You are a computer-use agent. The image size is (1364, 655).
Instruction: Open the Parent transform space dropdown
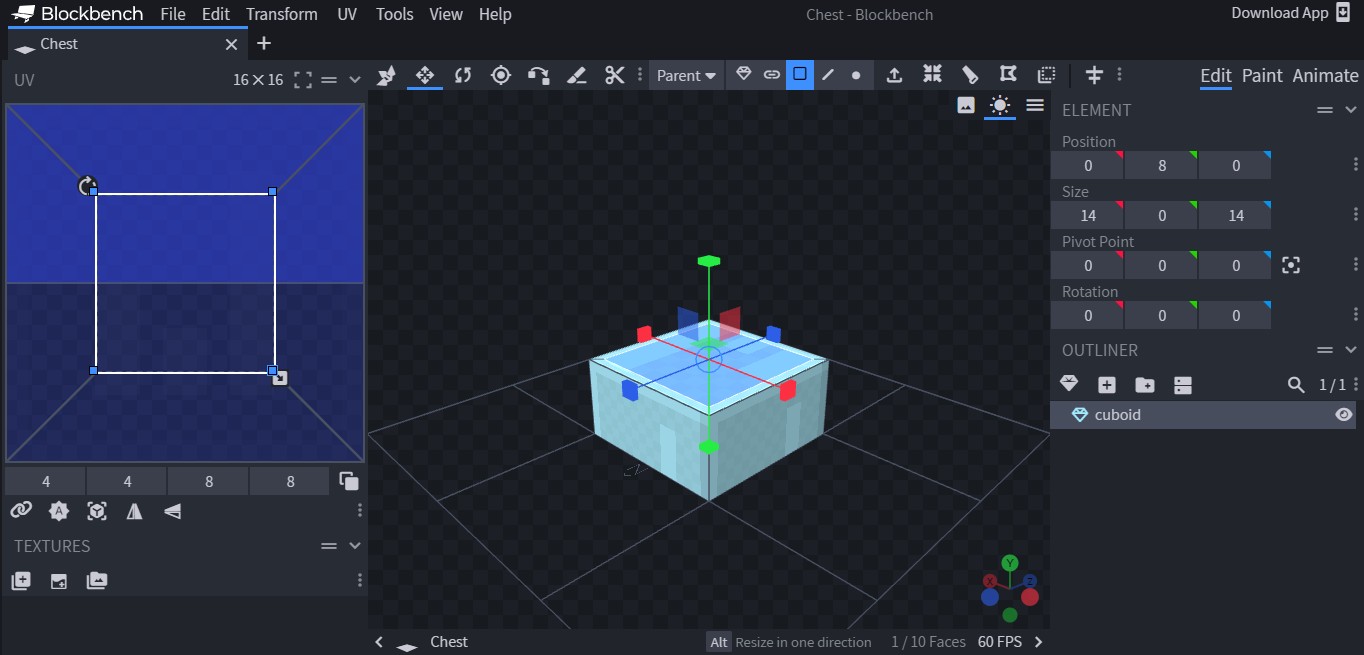pyautogui.click(x=686, y=75)
